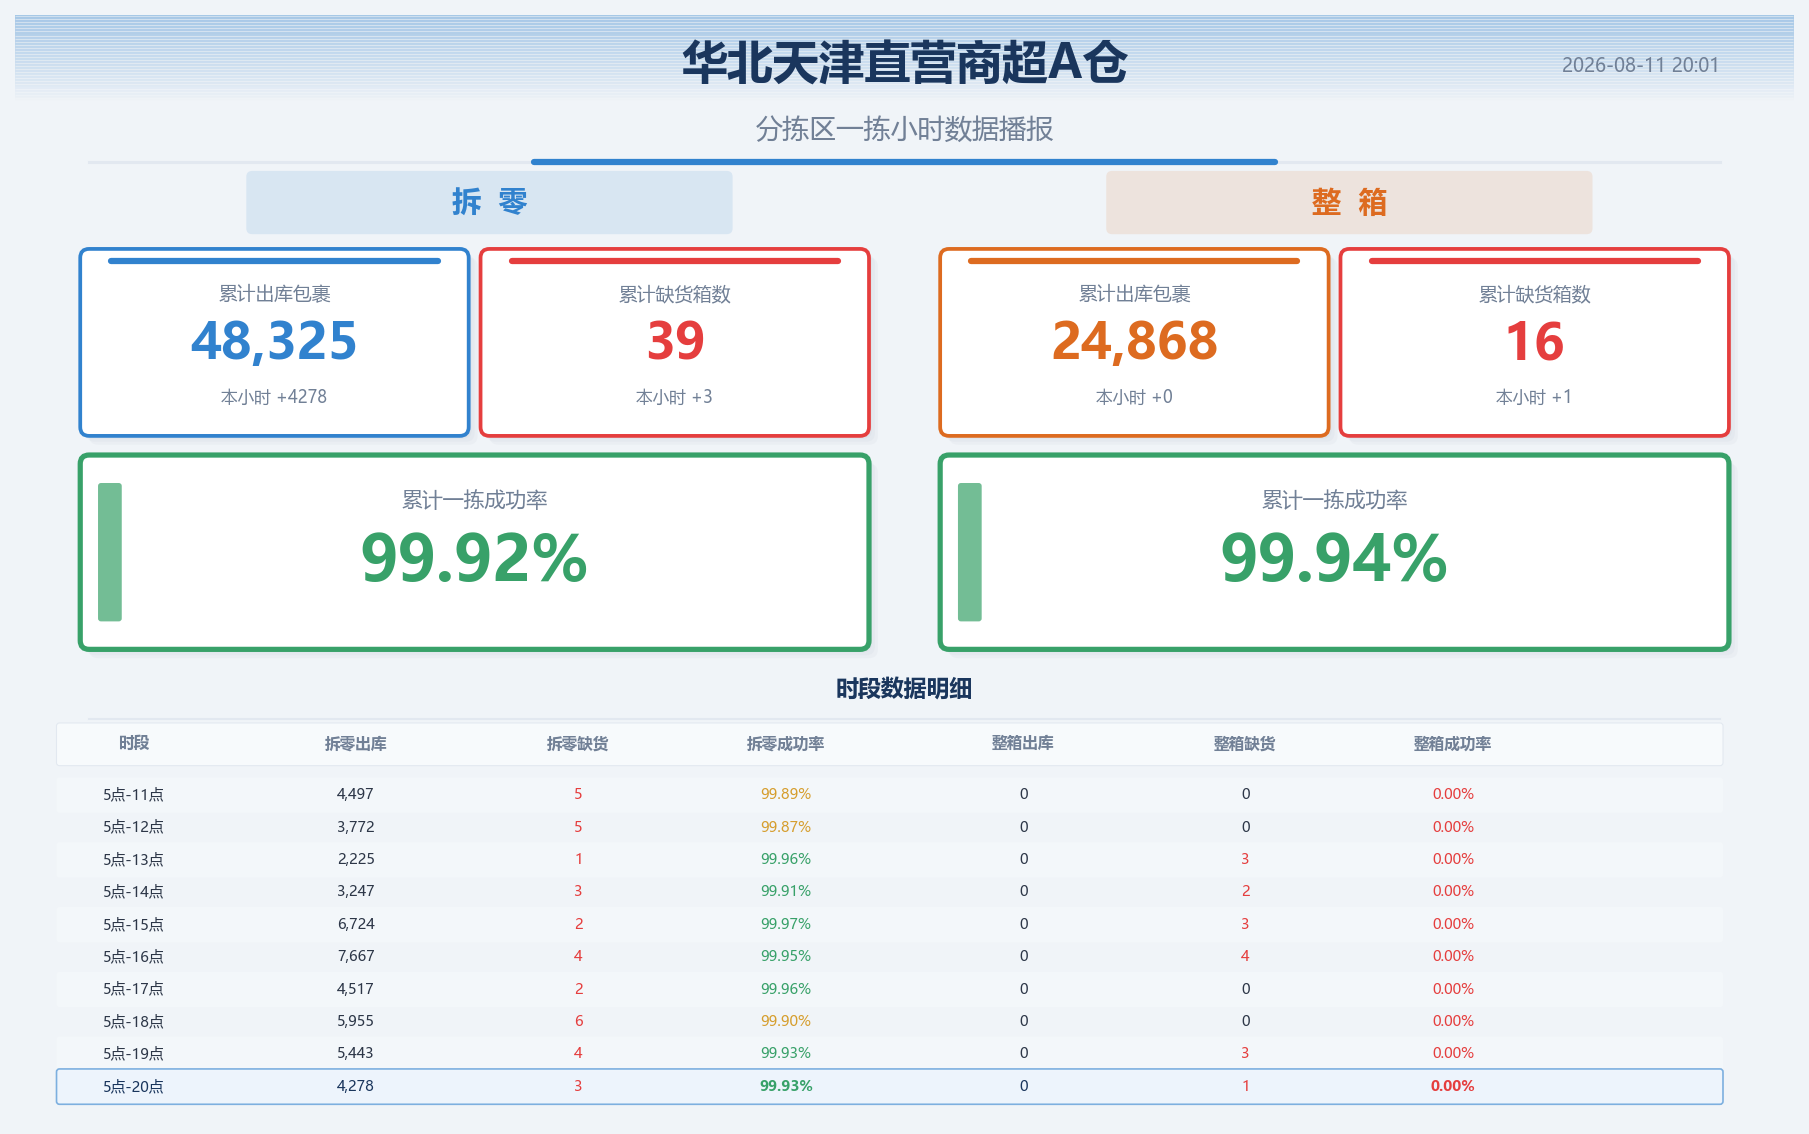The width and height of the screenshot is (1809, 1134).
Task: Click the 4,497 拆零出库 value
Action: click(355, 794)
